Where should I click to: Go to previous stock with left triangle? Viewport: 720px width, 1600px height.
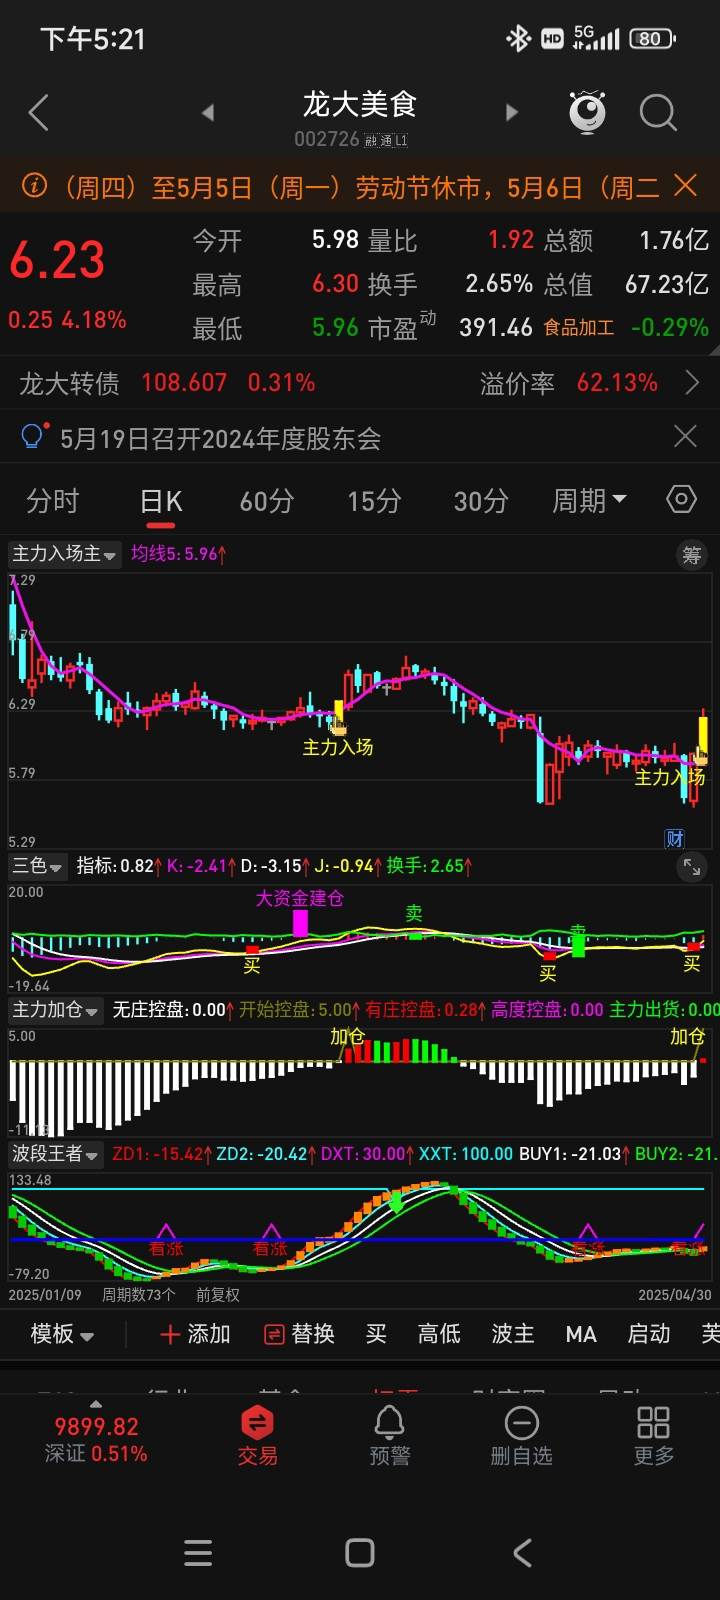[x=207, y=113]
